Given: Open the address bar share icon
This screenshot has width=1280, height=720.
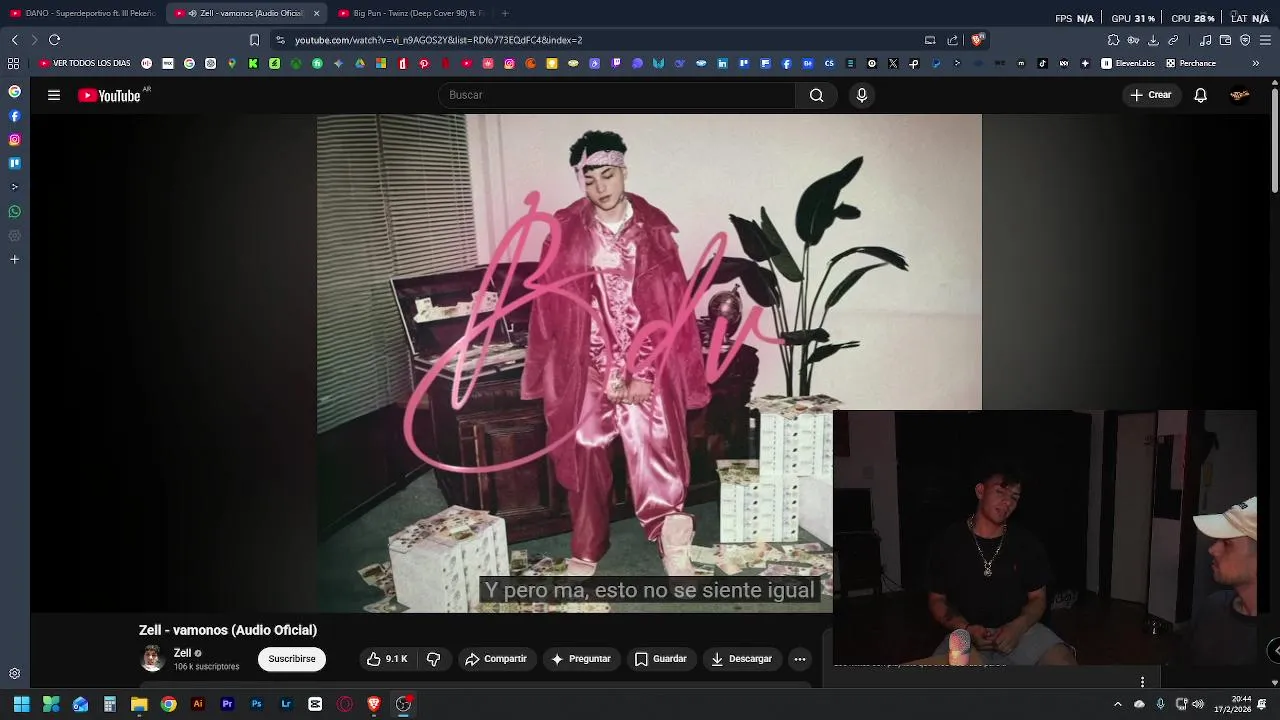Looking at the screenshot, I should click(x=953, y=40).
